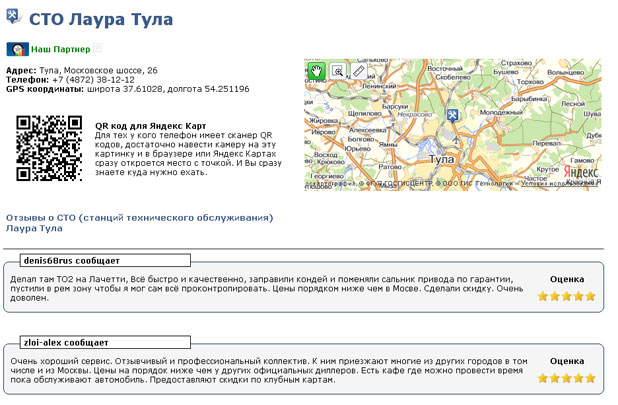Click the phone number +7 (4872) 38-12-12
The width and height of the screenshot is (618, 405).
click(x=87, y=80)
